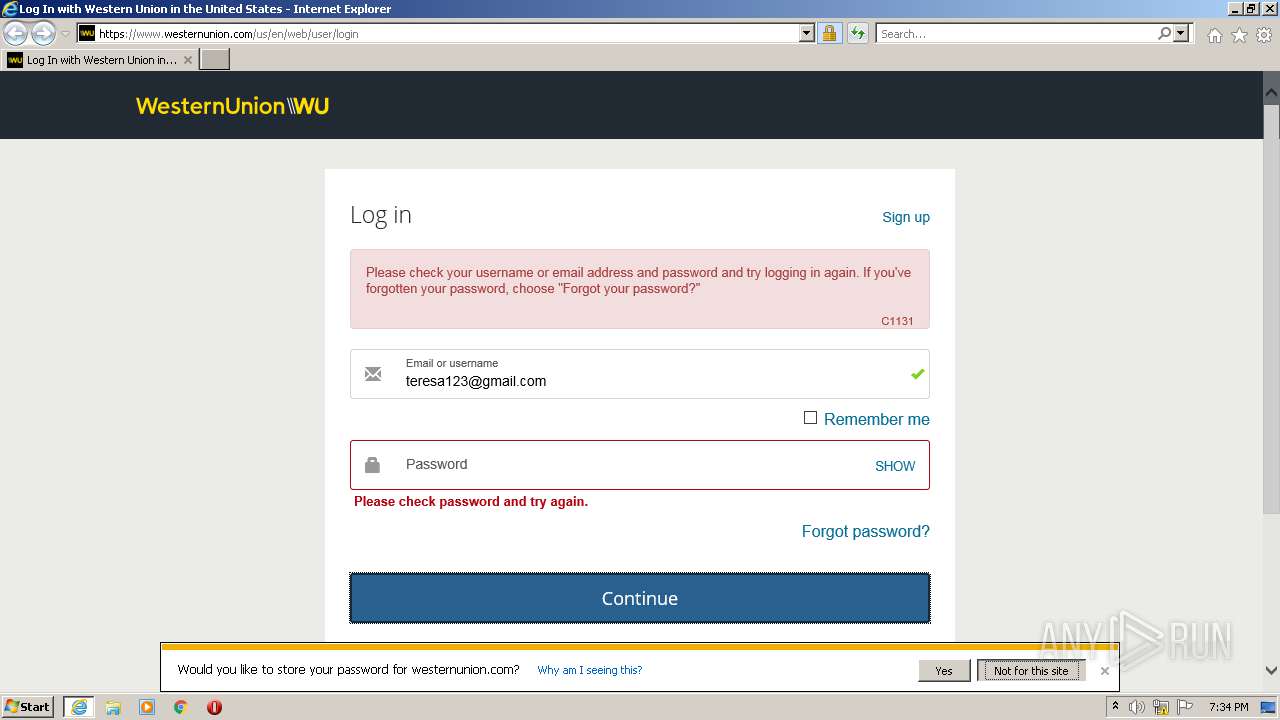Open Favorites star icon
Viewport: 1280px width, 720px height.
[1239, 35]
